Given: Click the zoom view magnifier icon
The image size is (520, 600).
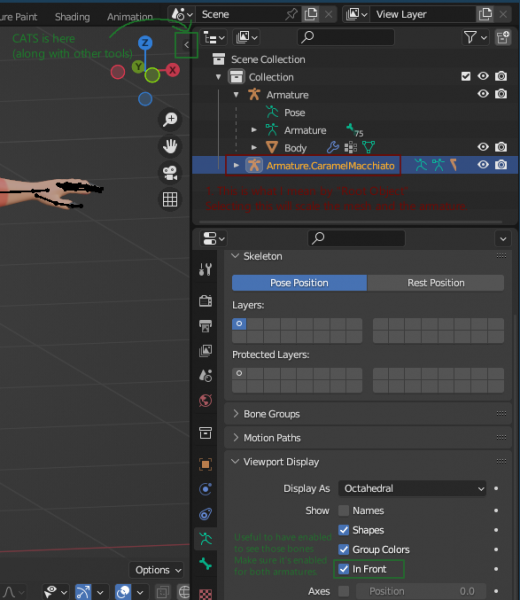Looking at the screenshot, I should 170,119.
